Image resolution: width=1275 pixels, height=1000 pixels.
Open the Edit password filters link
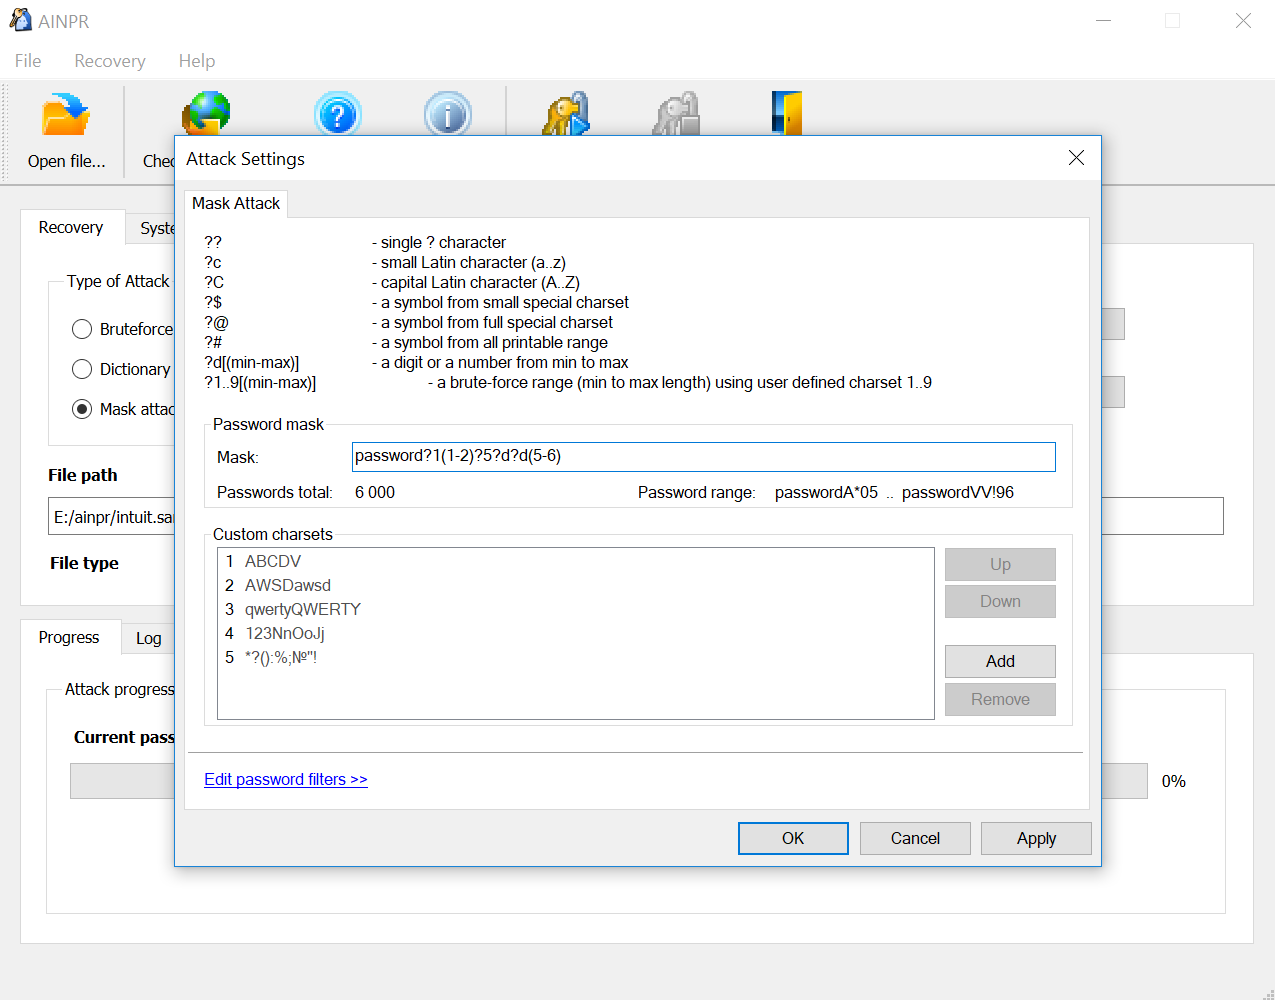coord(286,779)
